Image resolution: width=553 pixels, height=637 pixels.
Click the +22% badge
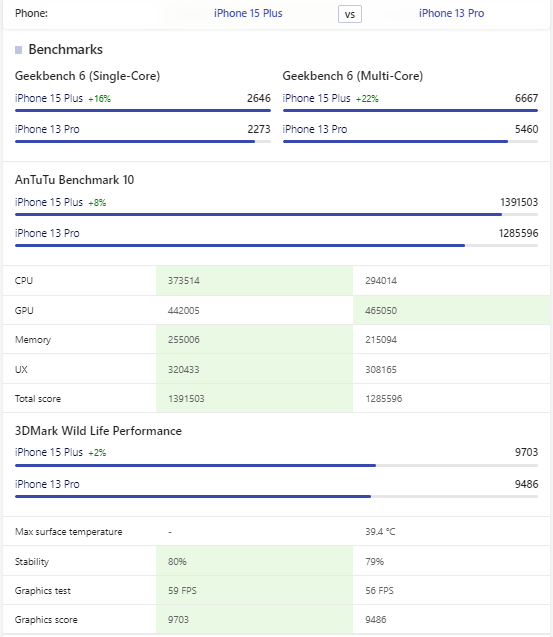[367, 99]
